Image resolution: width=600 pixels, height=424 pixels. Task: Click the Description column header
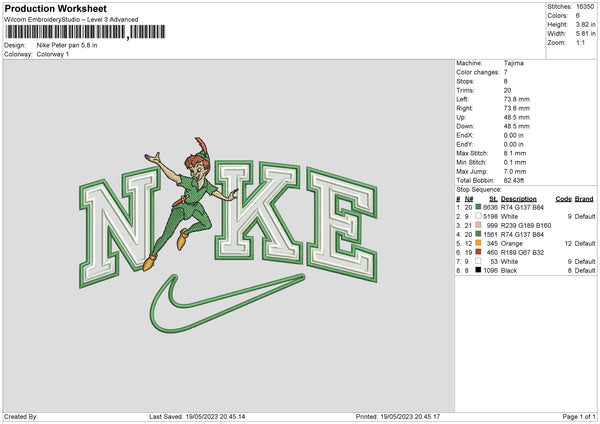[x=518, y=199]
